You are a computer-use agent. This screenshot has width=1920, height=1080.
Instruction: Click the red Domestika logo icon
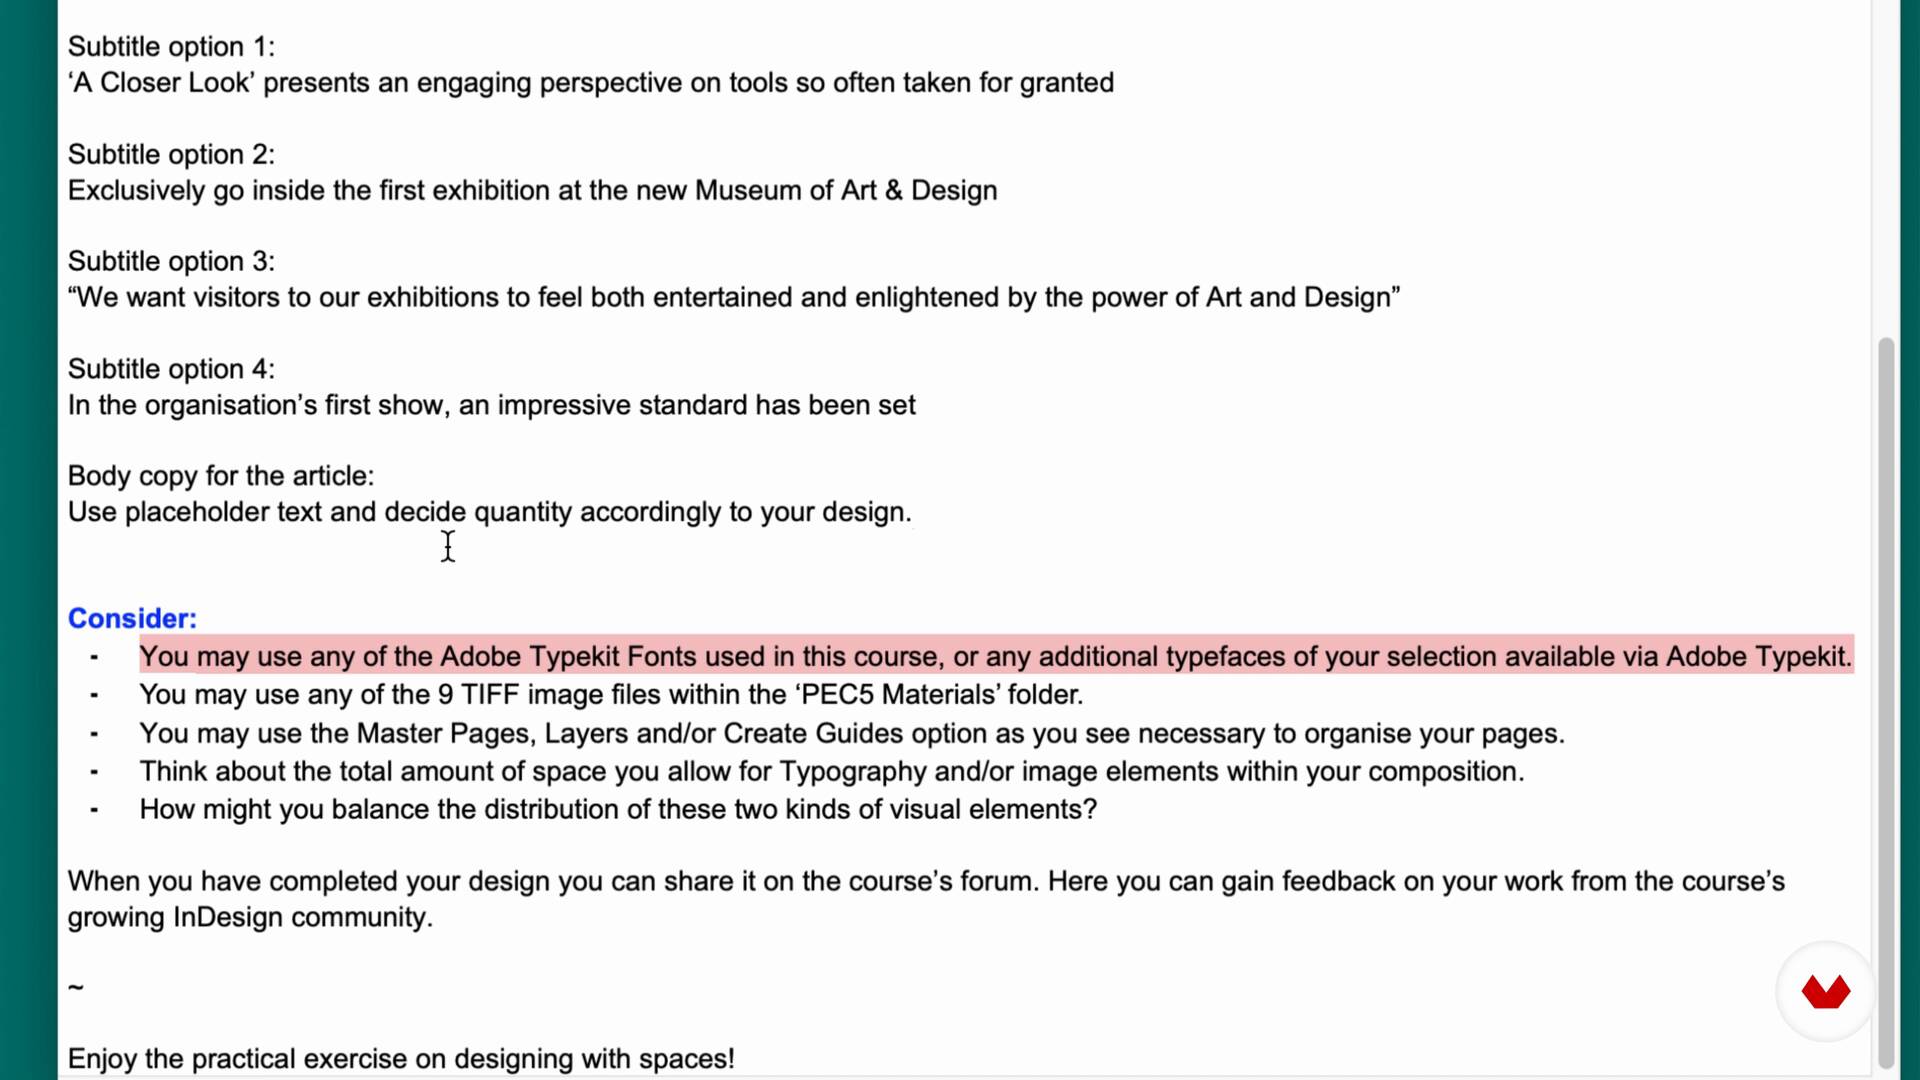(1826, 992)
